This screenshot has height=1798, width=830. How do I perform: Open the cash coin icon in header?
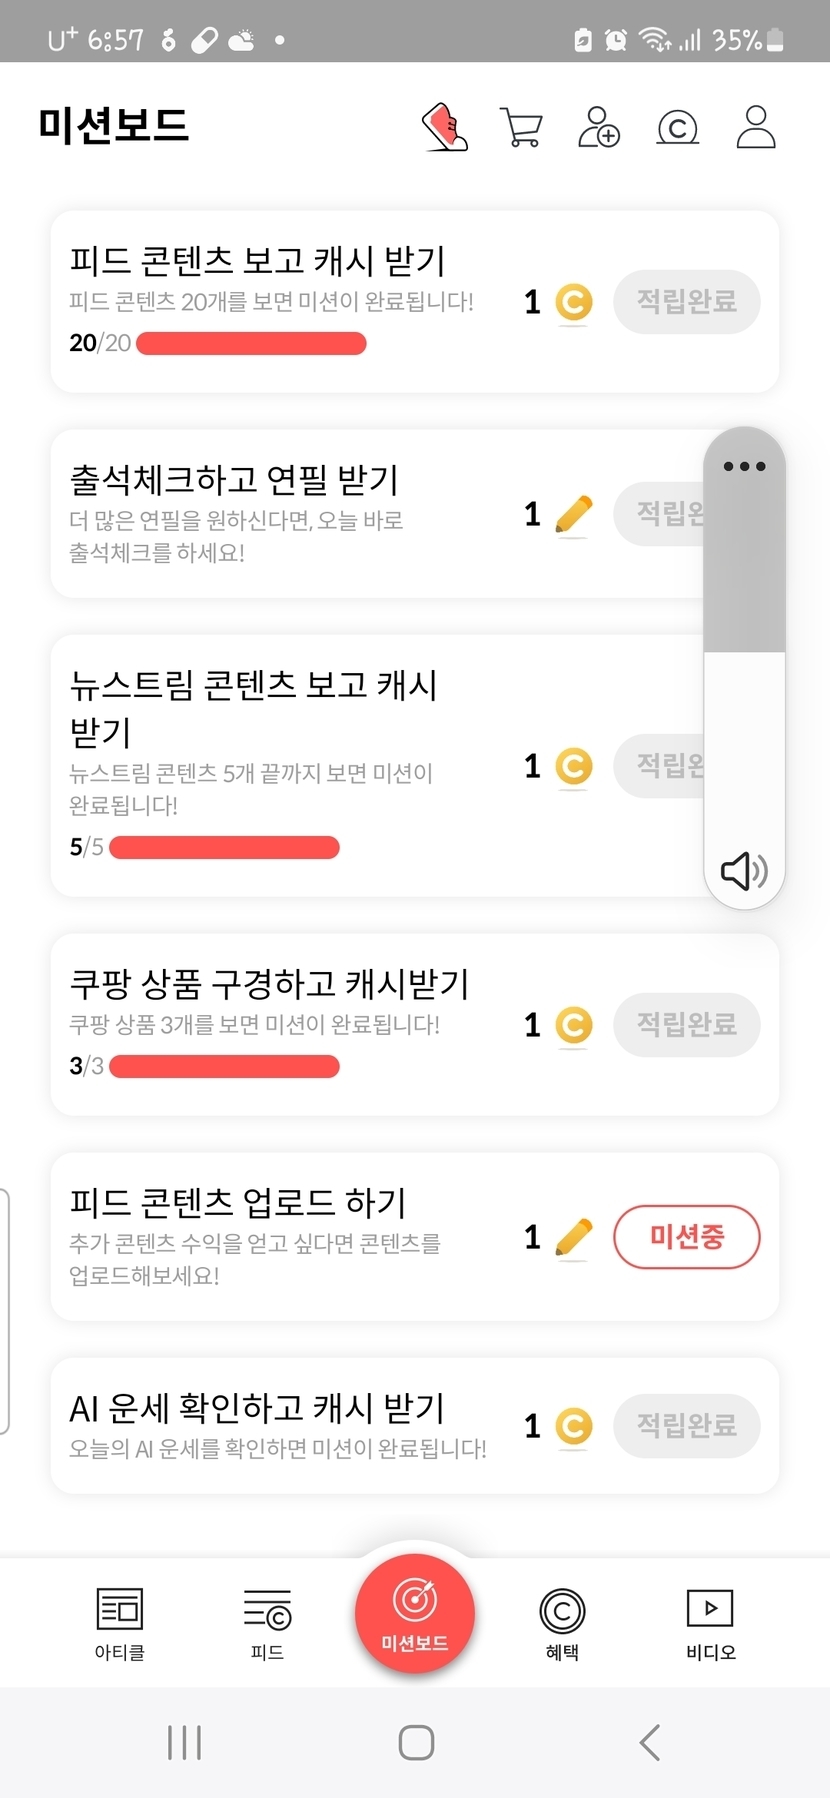[677, 128]
